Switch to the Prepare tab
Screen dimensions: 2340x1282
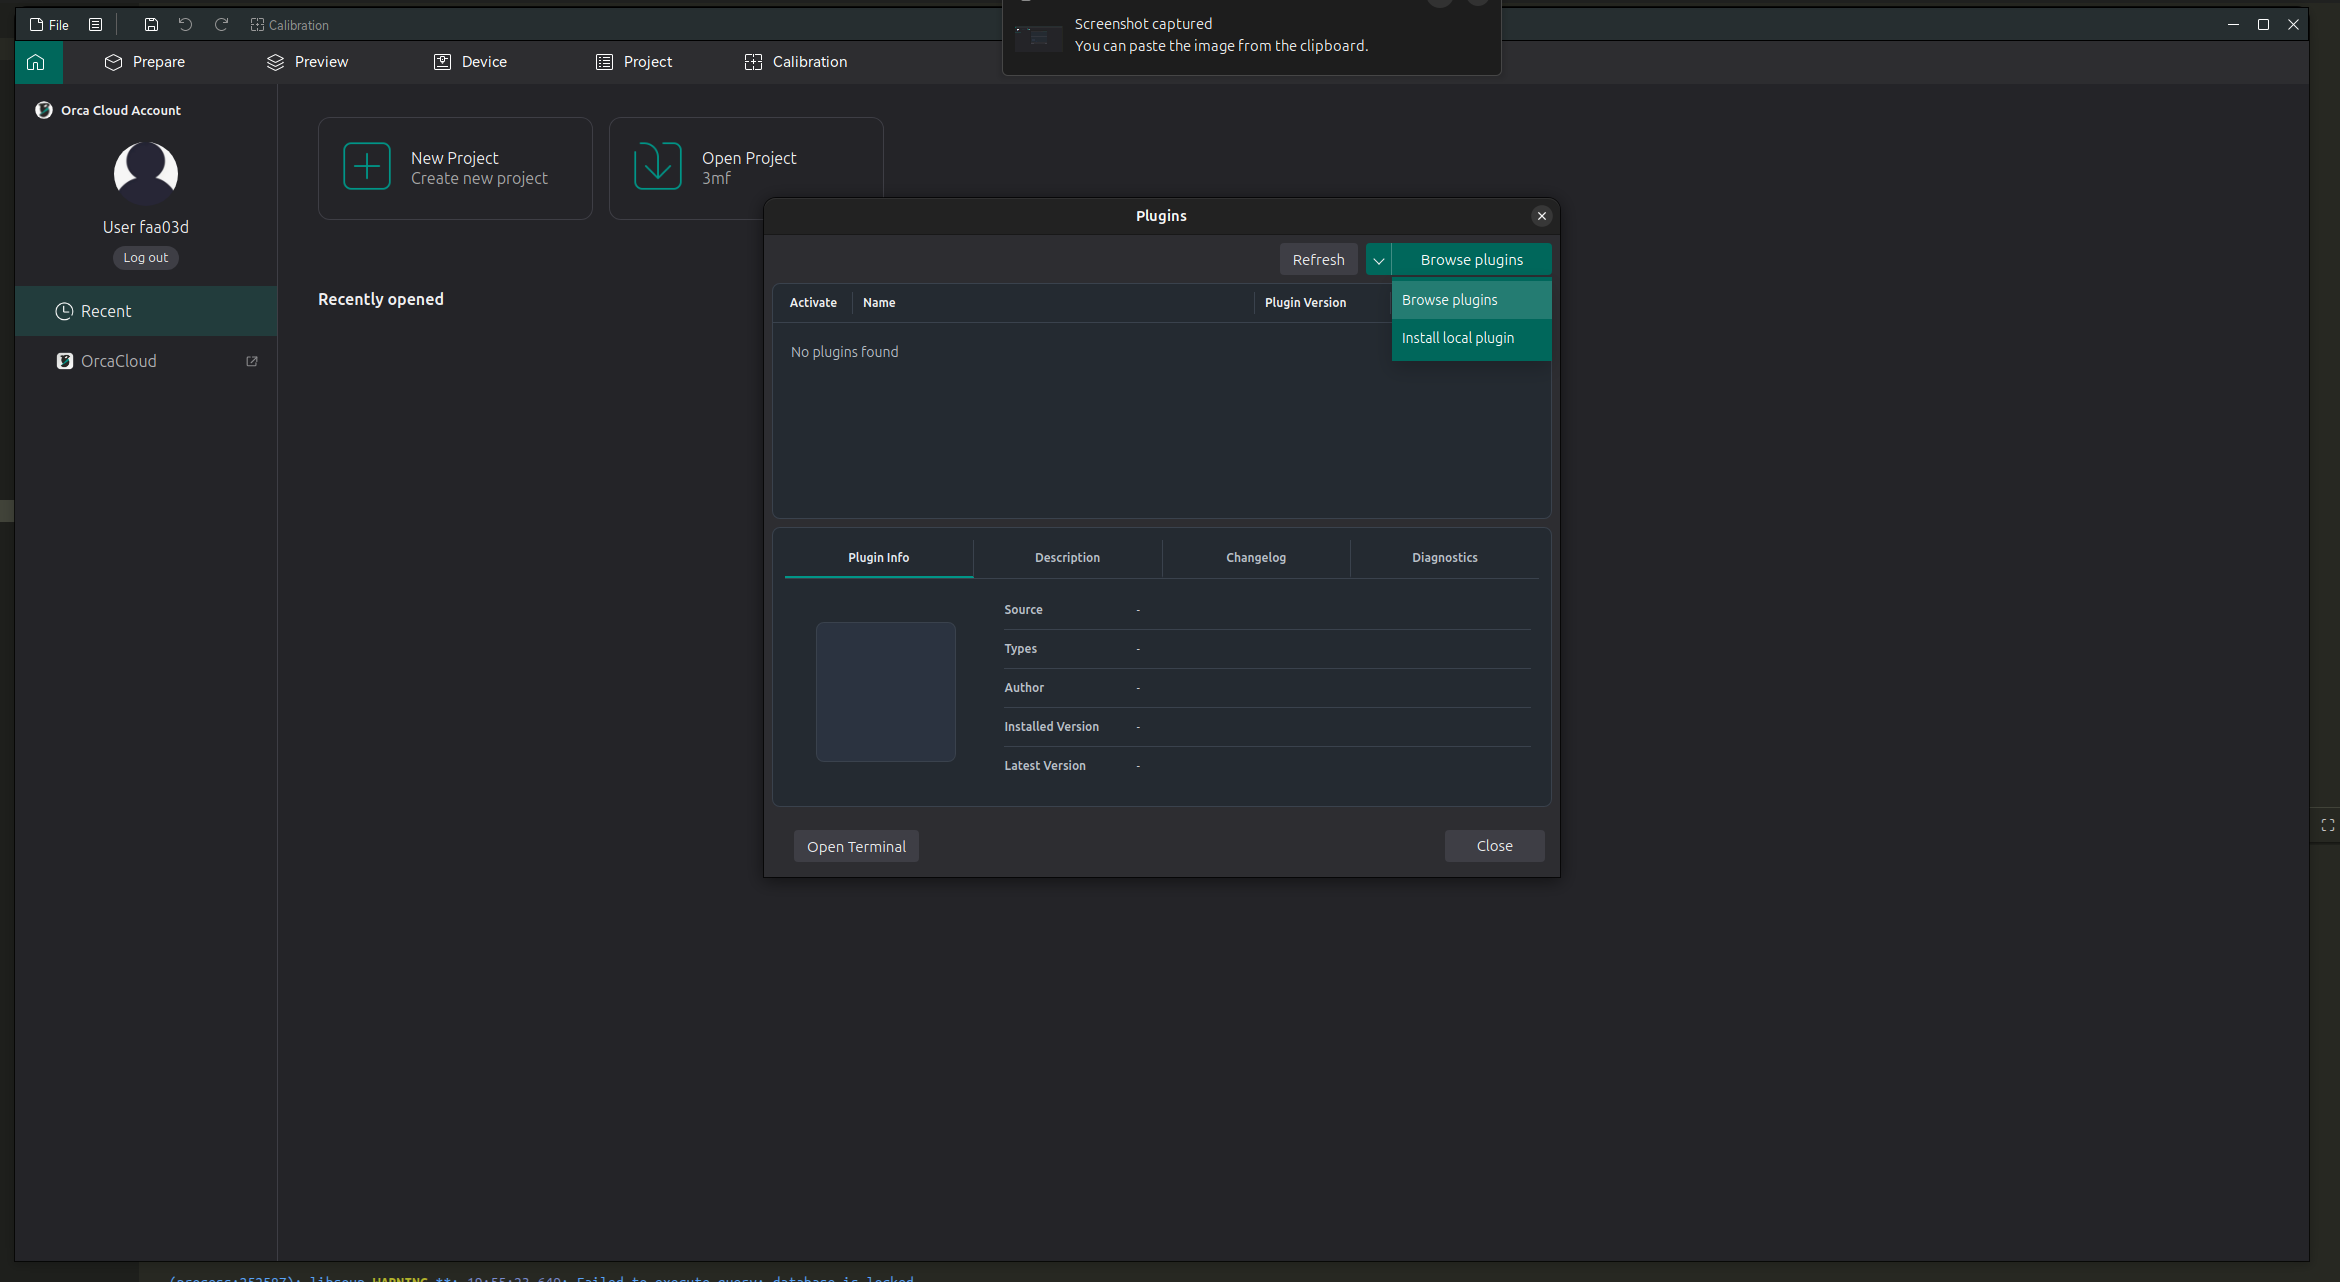click(145, 62)
